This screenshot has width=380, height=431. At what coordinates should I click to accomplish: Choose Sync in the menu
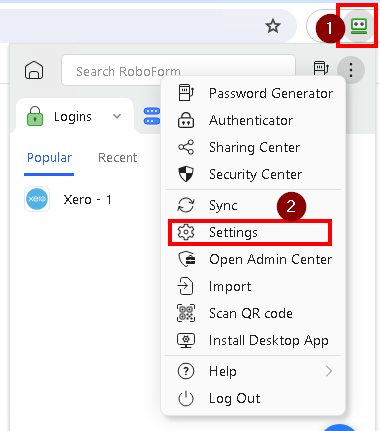[x=253, y=205]
